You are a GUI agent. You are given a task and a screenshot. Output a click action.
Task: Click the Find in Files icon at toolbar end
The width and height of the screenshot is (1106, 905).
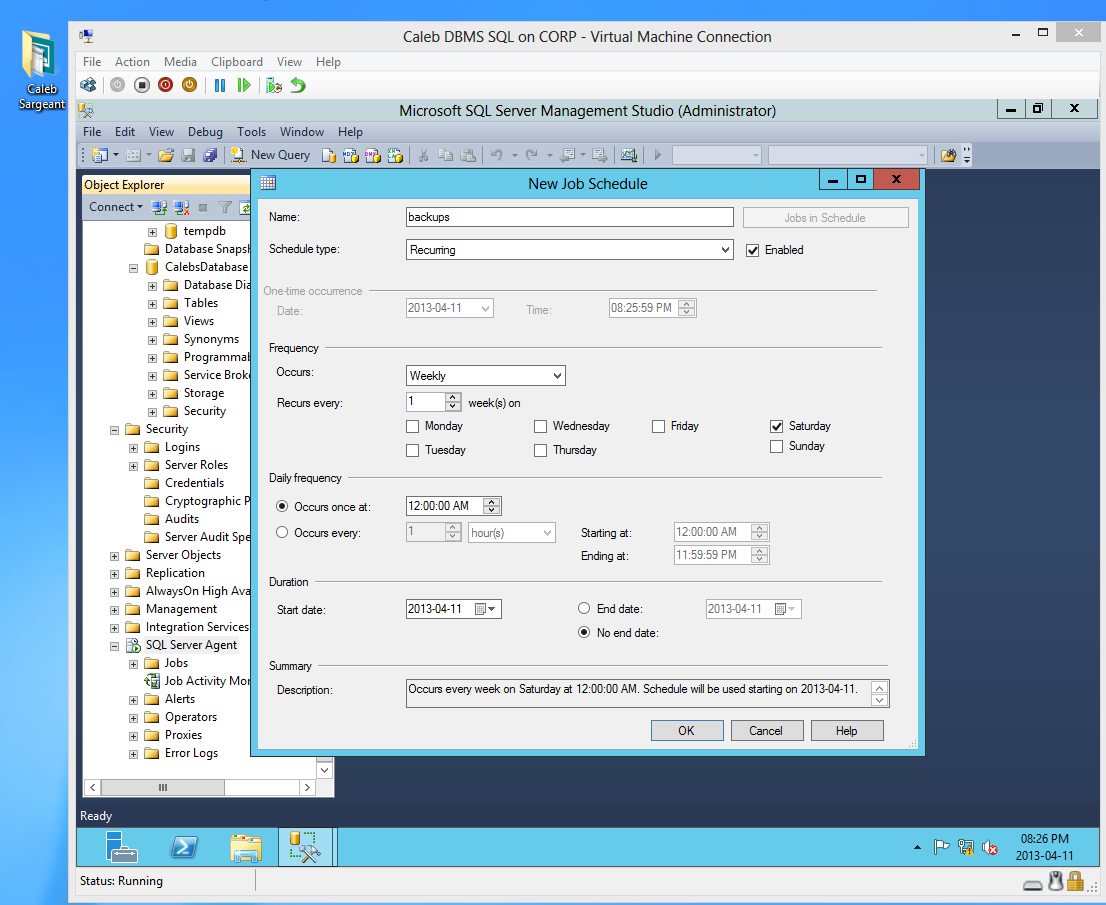click(x=949, y=155)
